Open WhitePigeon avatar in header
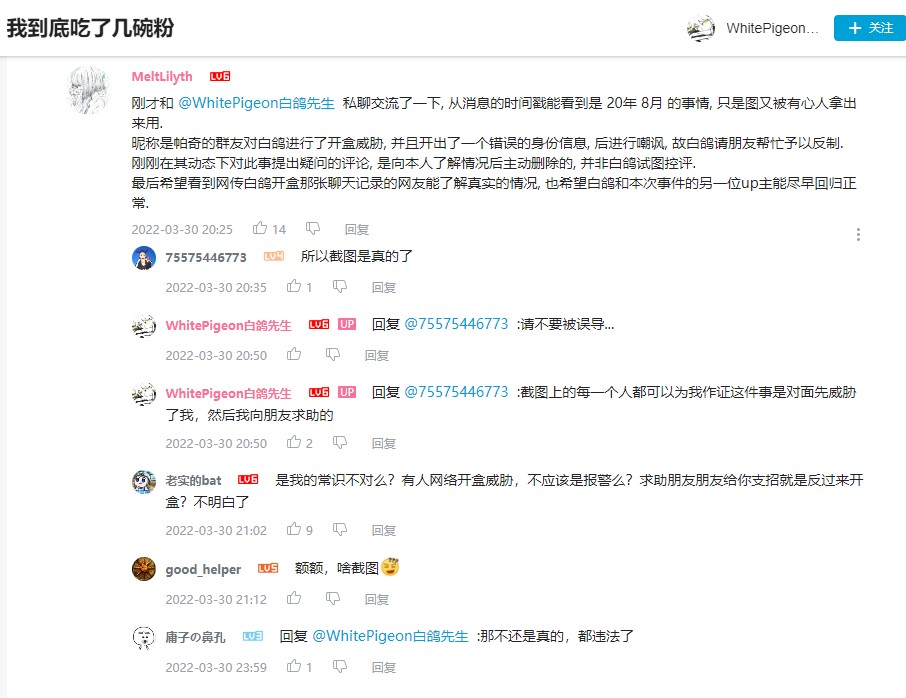The image size is (906, 698). click(701, 28)
